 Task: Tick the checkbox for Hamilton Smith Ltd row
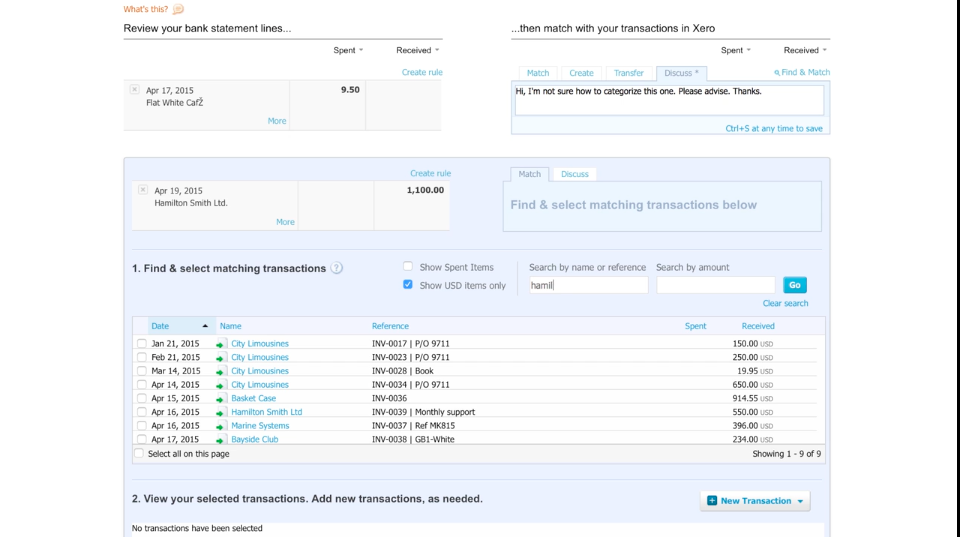point(141,412)
